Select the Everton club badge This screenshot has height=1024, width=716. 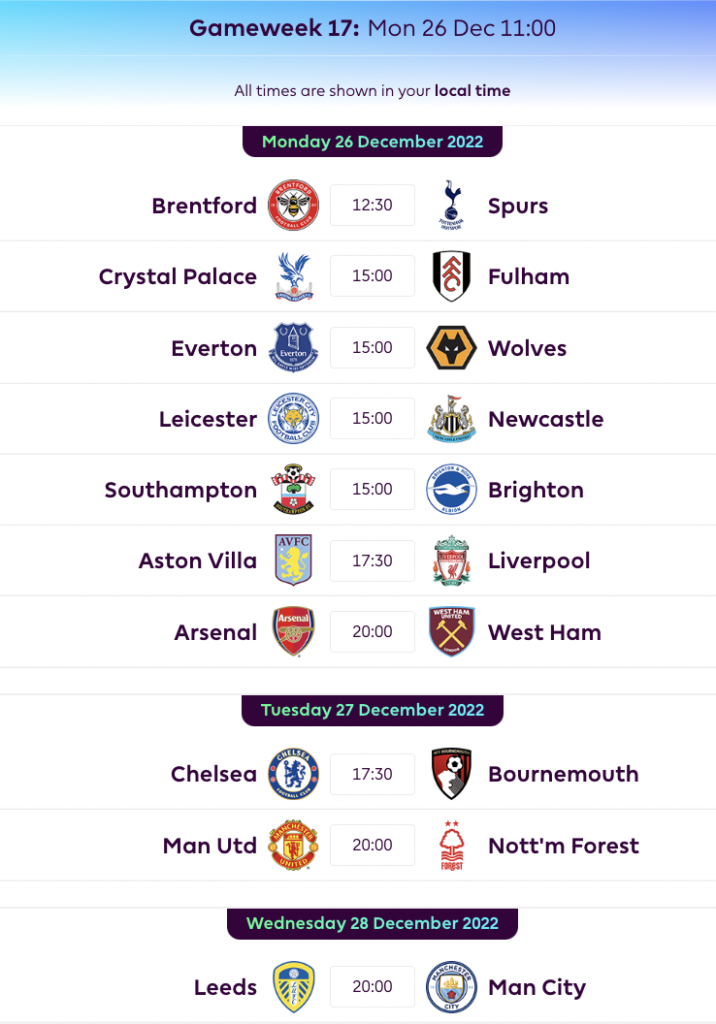(x=293, y=347)
